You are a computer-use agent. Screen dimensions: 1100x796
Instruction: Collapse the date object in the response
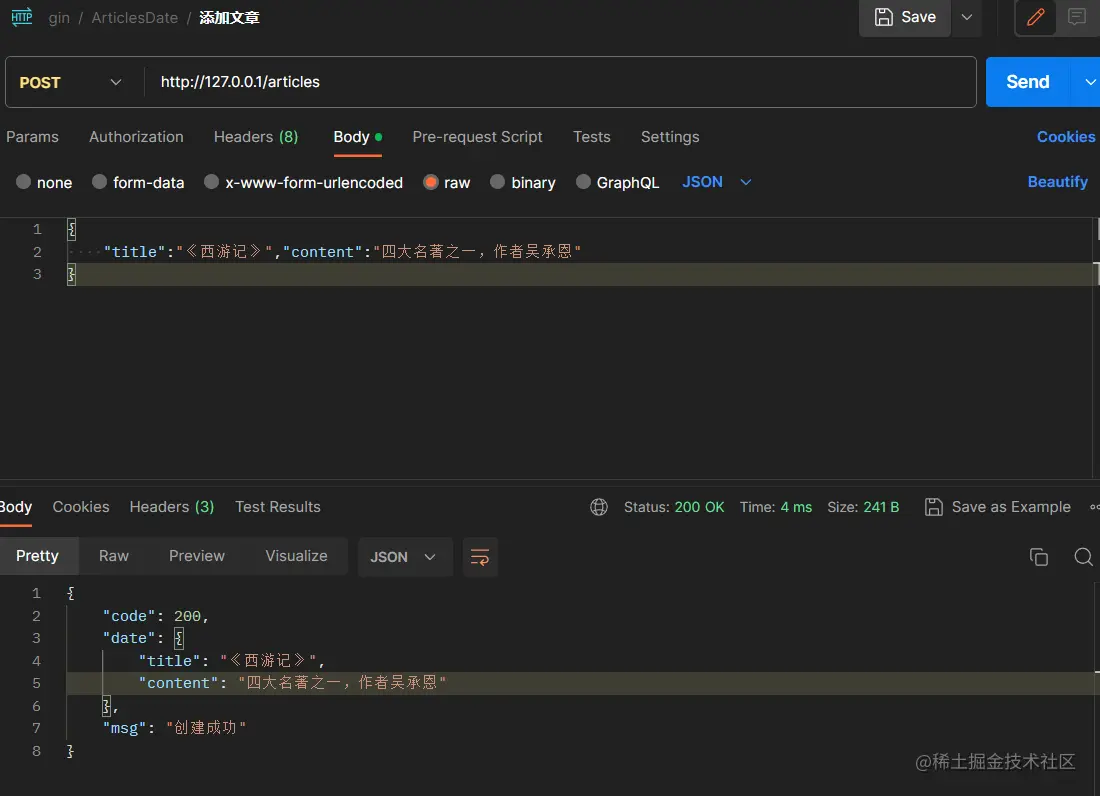[x=178, y=638]
